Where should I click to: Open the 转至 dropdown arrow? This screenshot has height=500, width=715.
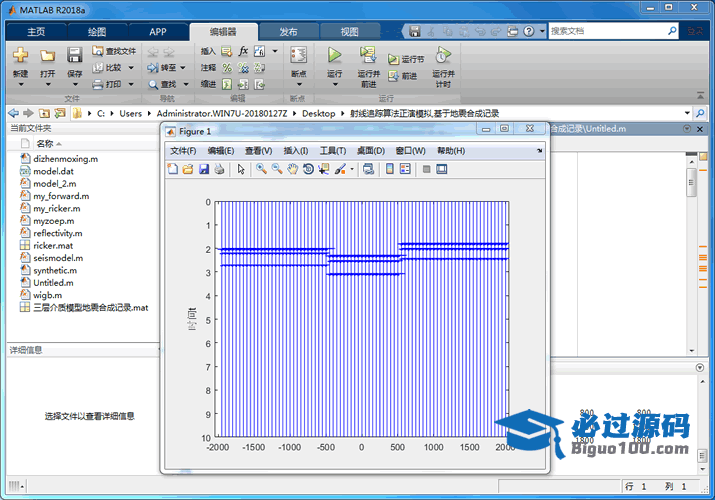pyautogui.click(x=183, y=68)
